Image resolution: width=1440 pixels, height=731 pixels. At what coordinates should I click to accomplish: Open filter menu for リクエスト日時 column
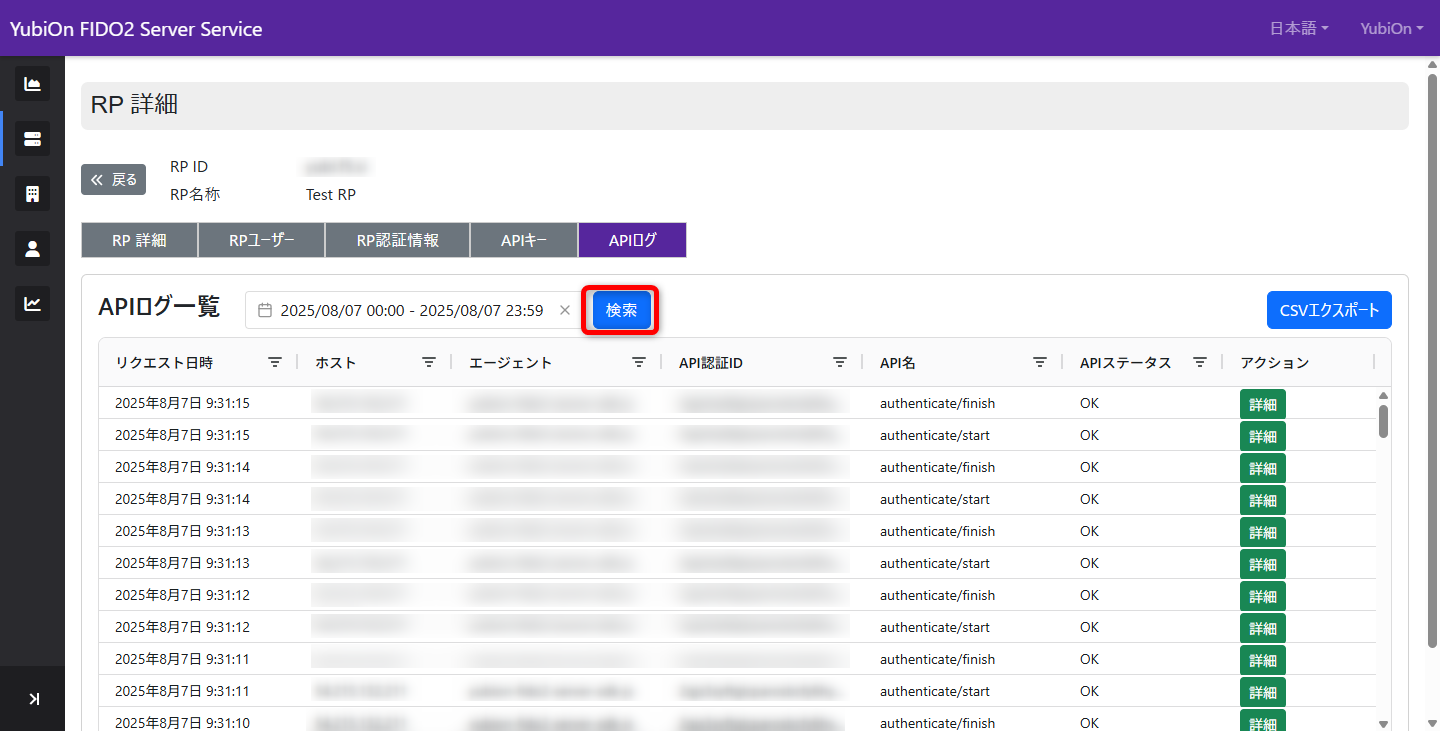(275, 363)
